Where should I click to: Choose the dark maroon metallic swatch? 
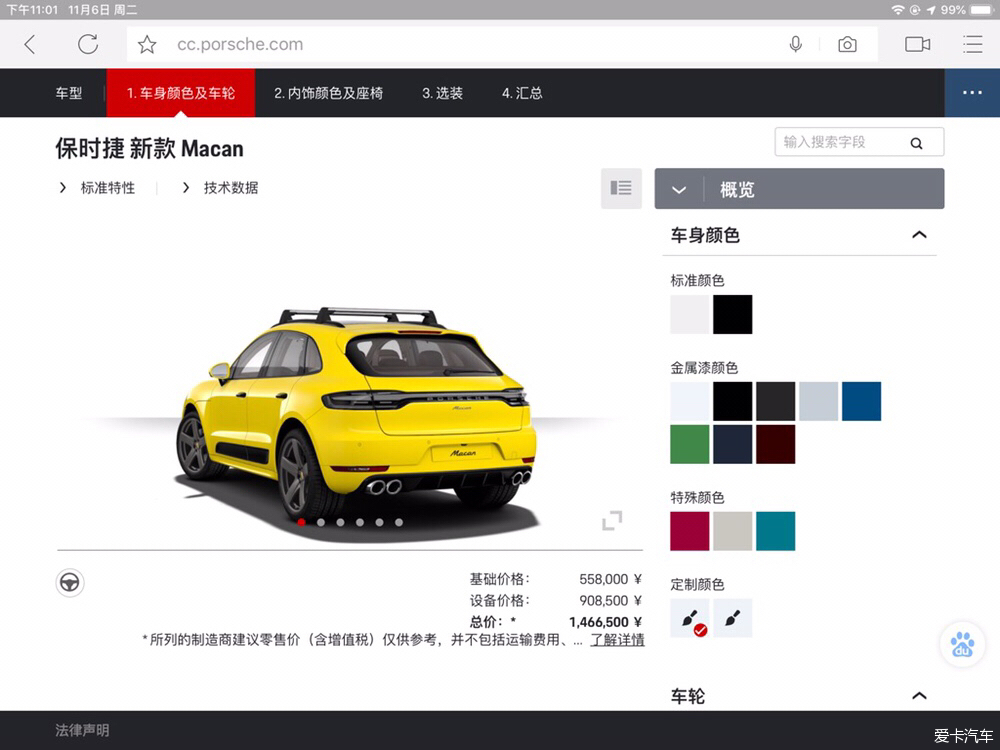click(x=776, y=444)
